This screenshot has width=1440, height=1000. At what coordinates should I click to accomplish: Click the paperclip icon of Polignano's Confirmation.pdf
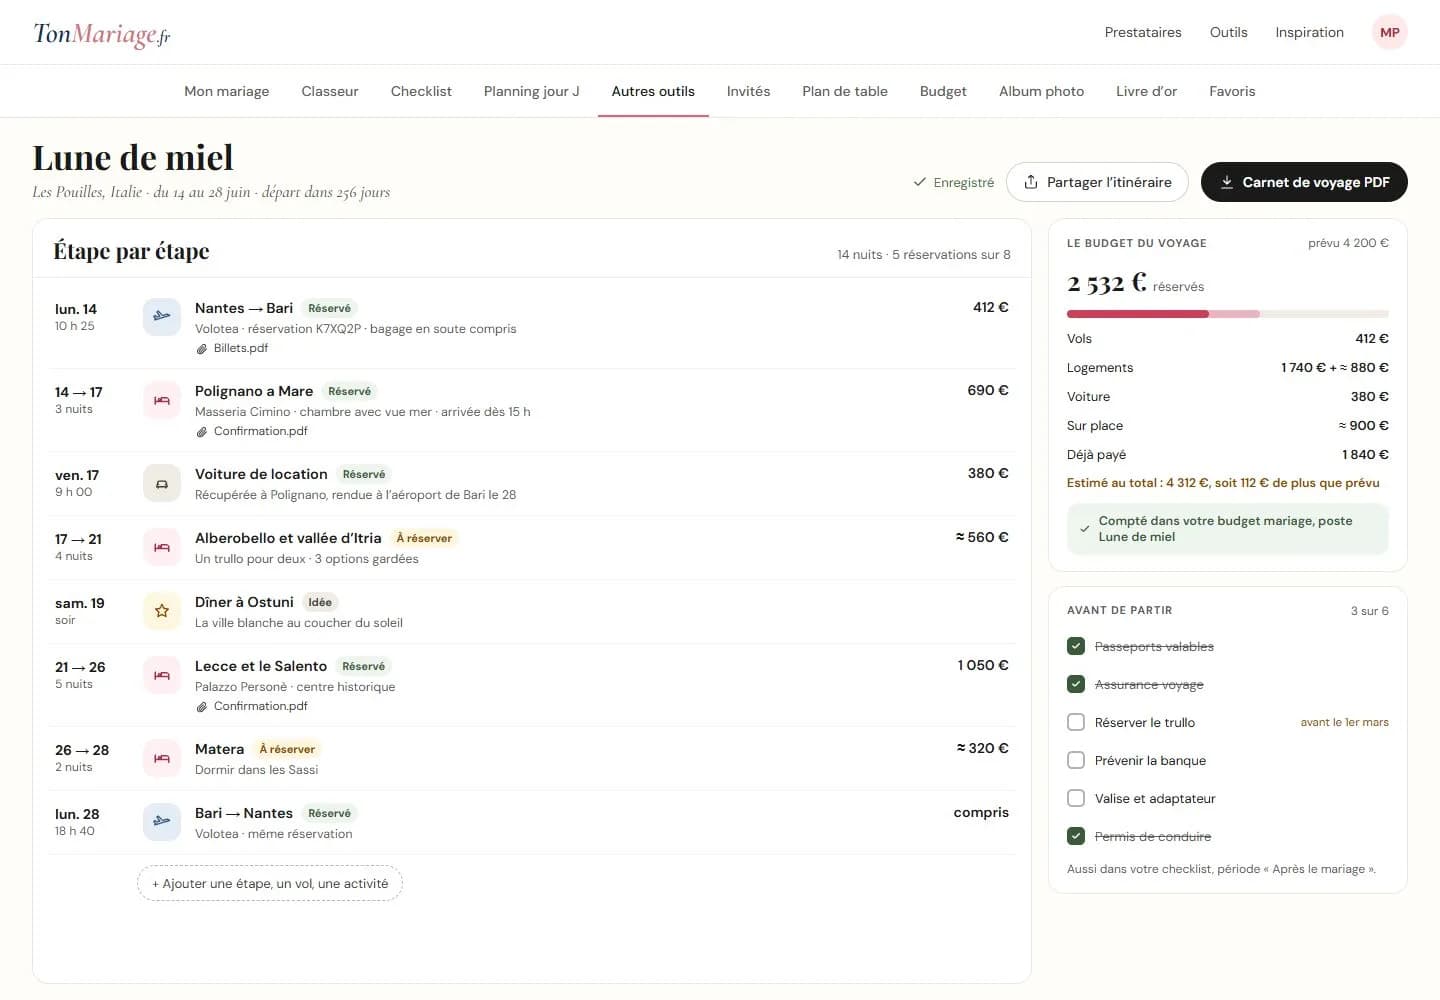tap(202, 432)
